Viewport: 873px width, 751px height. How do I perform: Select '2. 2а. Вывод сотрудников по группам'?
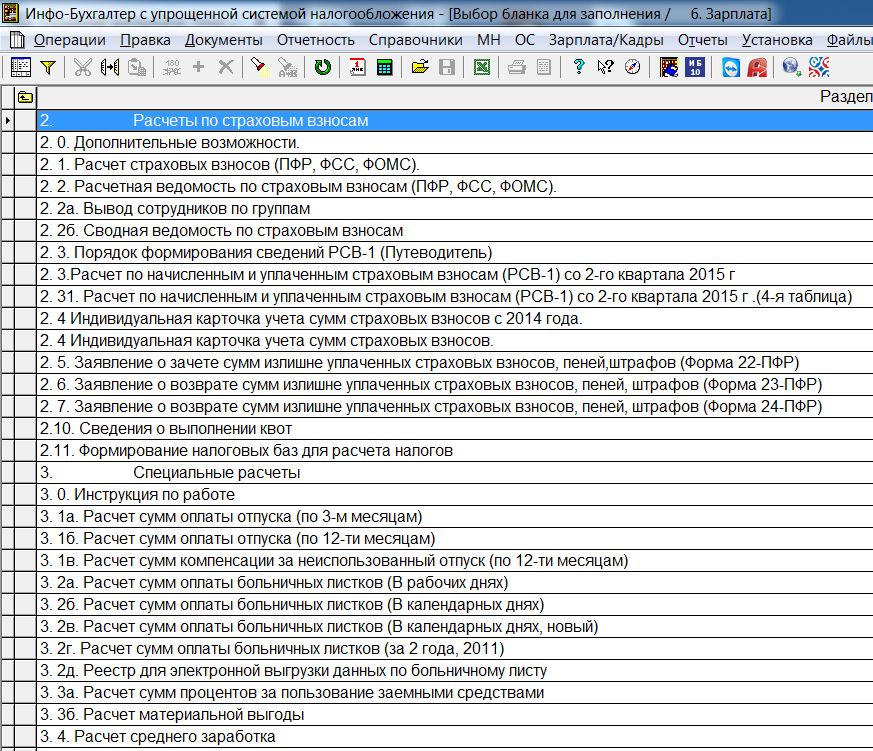click(x=455, y=209)
